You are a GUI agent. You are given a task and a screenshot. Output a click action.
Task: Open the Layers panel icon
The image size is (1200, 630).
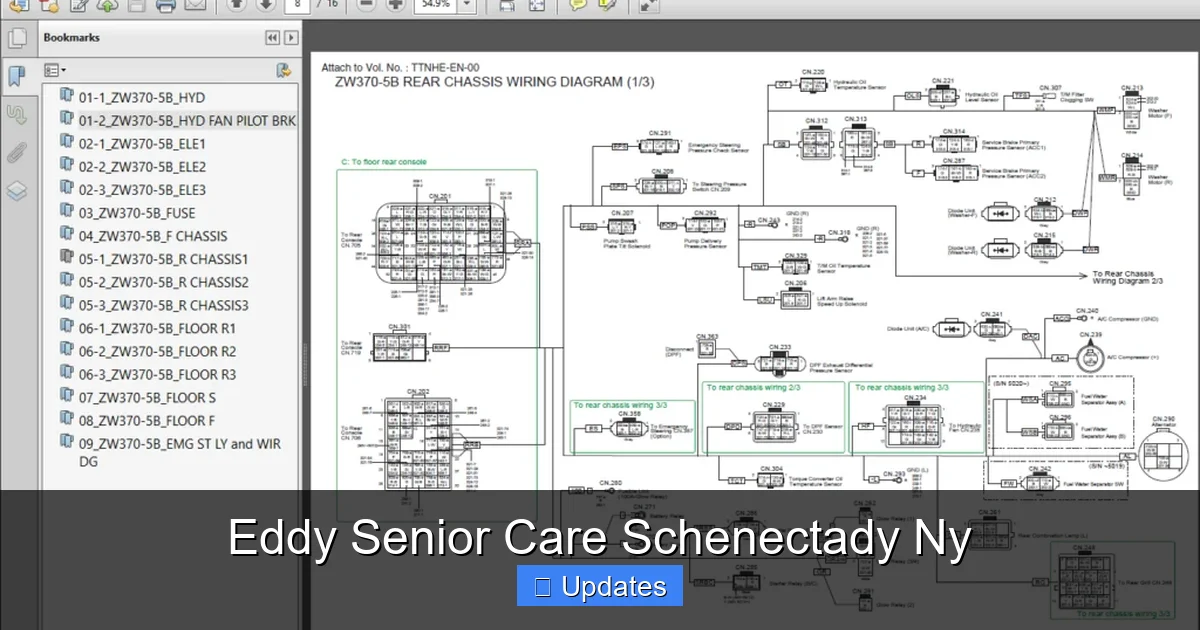16,191
